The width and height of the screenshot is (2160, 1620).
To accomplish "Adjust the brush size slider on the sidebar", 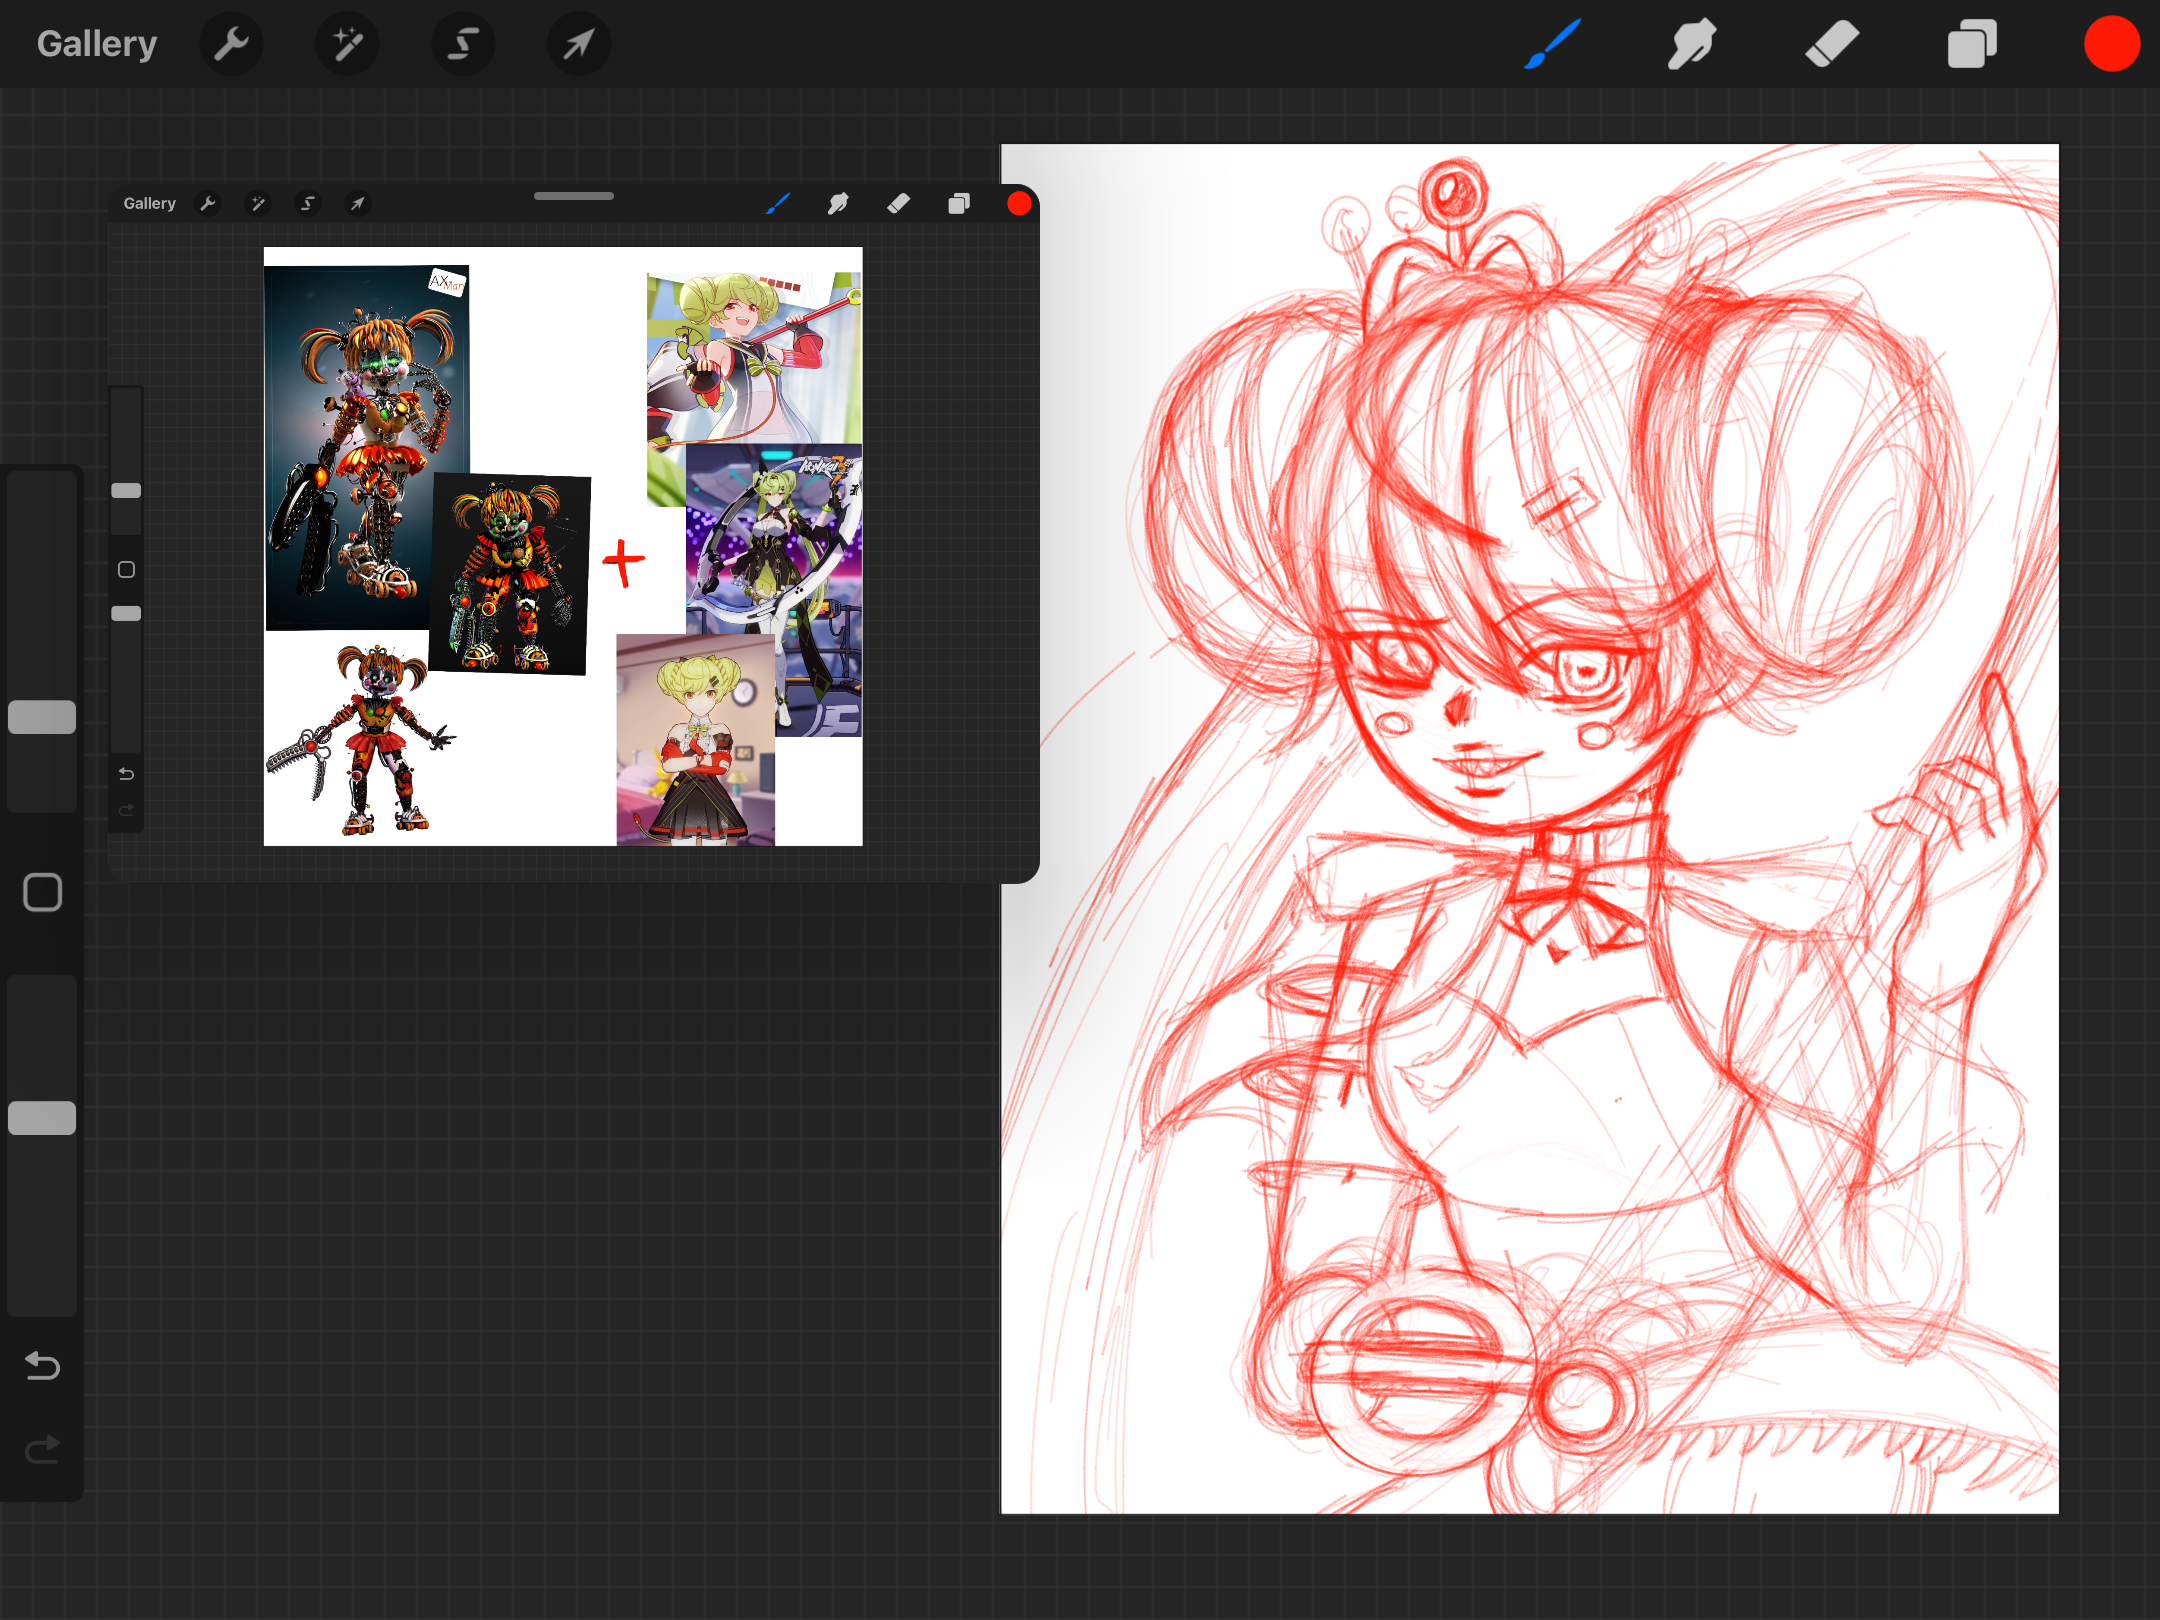I will [42, 718].
